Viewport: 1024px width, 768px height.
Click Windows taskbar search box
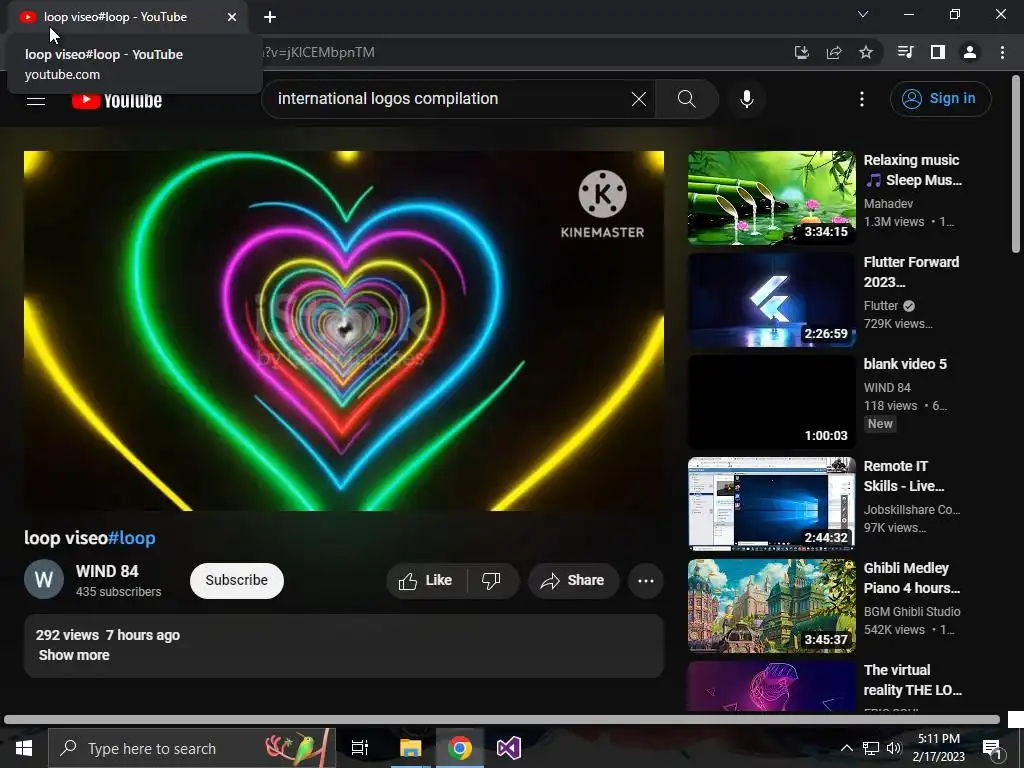[191, 748]
